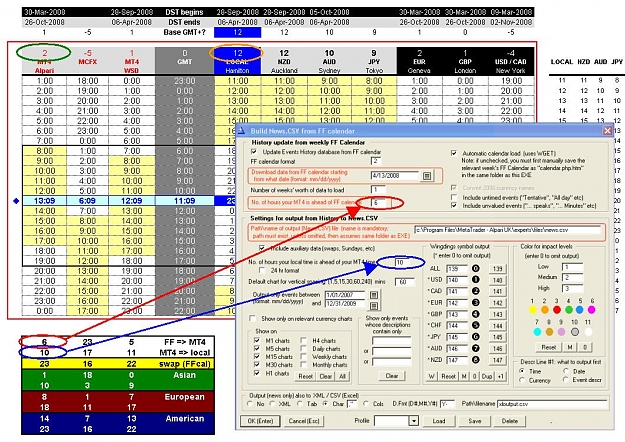
Task: Pick magenta color swatch number 6
Action: click(x=592, y=310)
